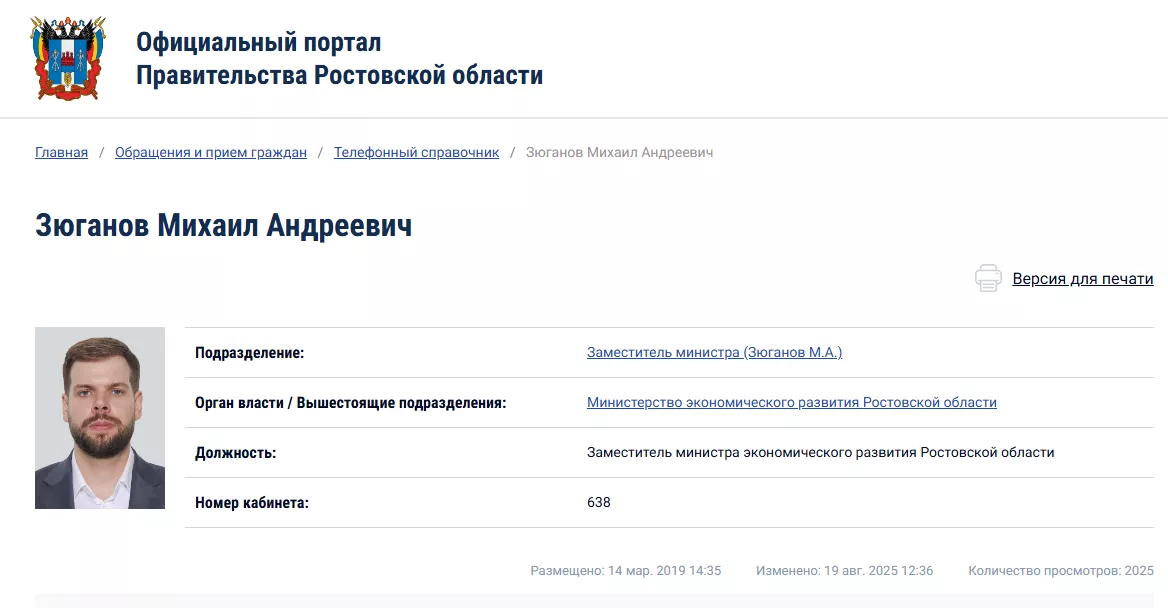Navigate to "Телефонный справочник" breadcrumb
Screen dimensions: 1168x608
[x=416, y=153]
